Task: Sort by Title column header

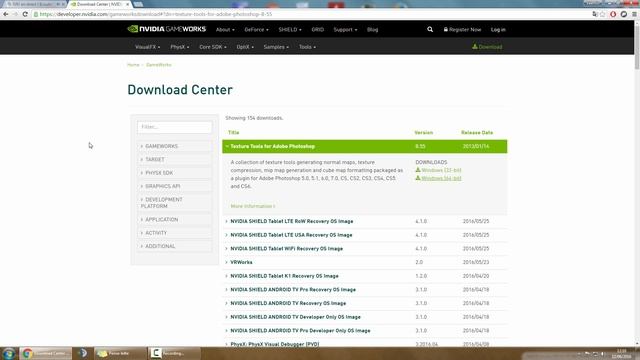Action: [x=233, y=133]
